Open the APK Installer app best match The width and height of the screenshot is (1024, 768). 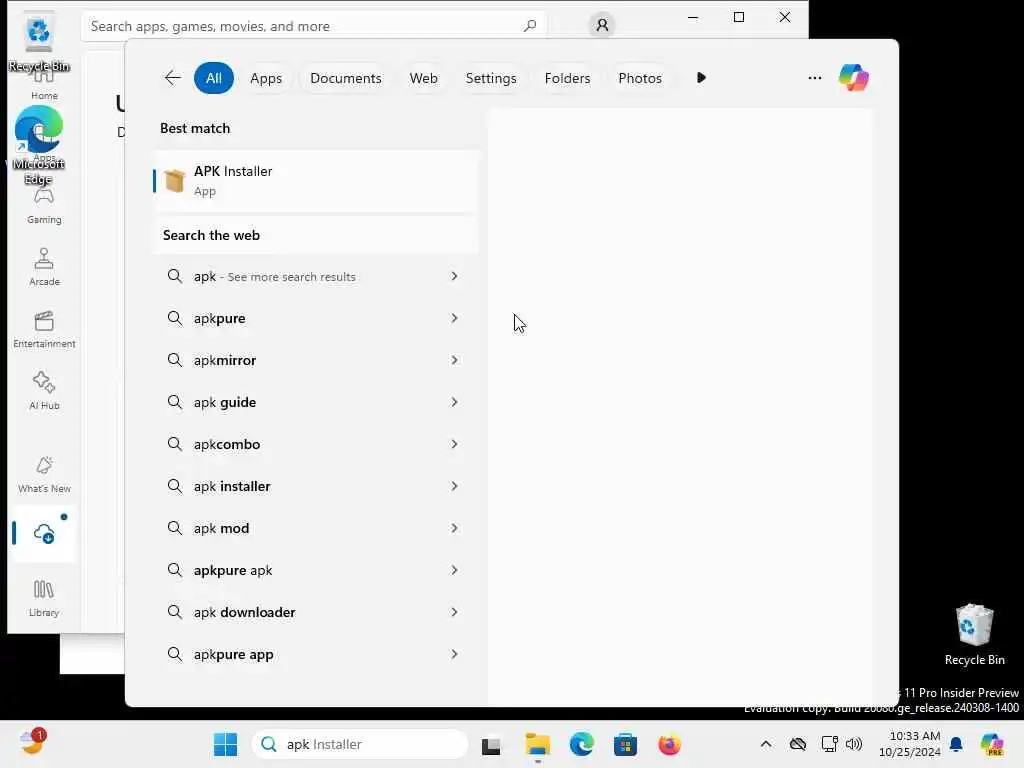tap(316, 181)
